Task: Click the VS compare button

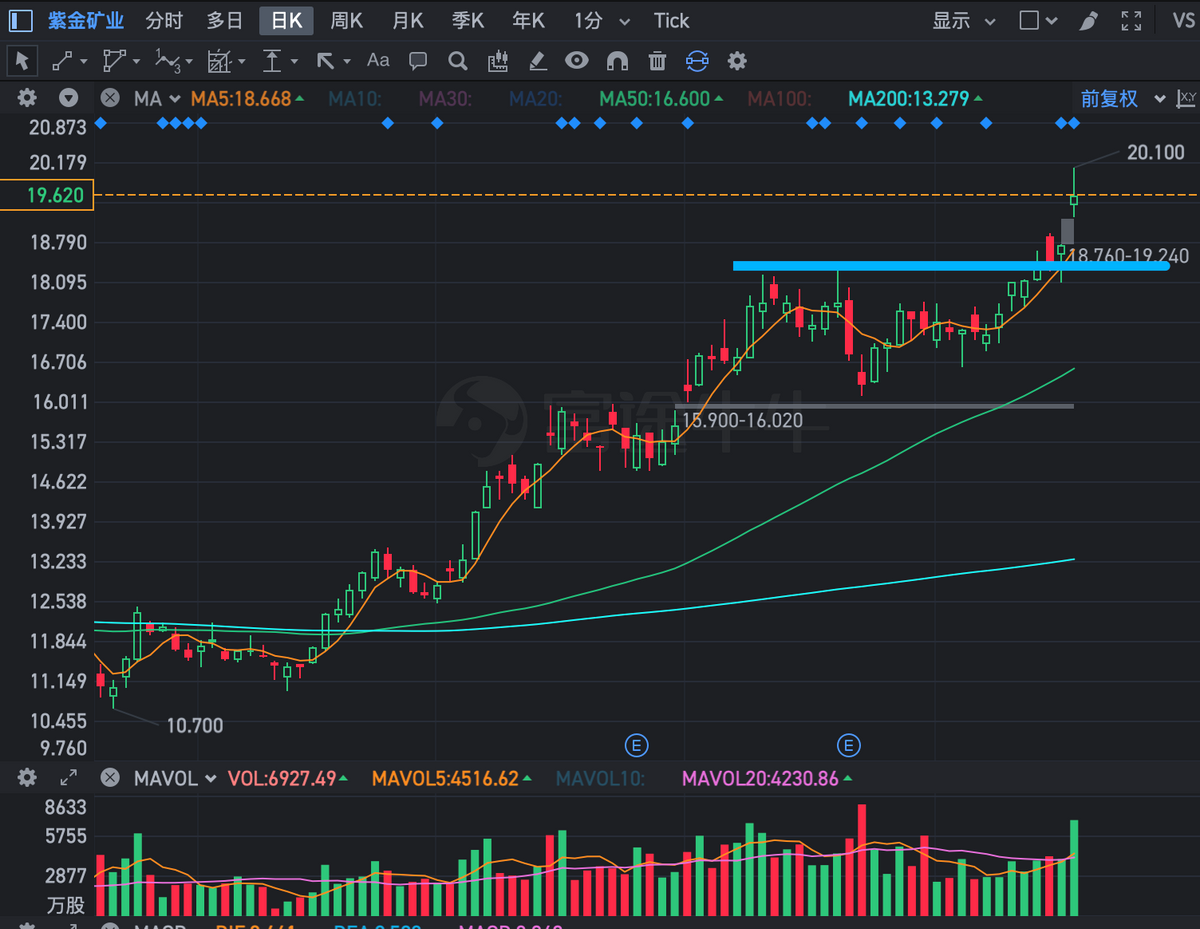Action: (x=1182, y=21)
